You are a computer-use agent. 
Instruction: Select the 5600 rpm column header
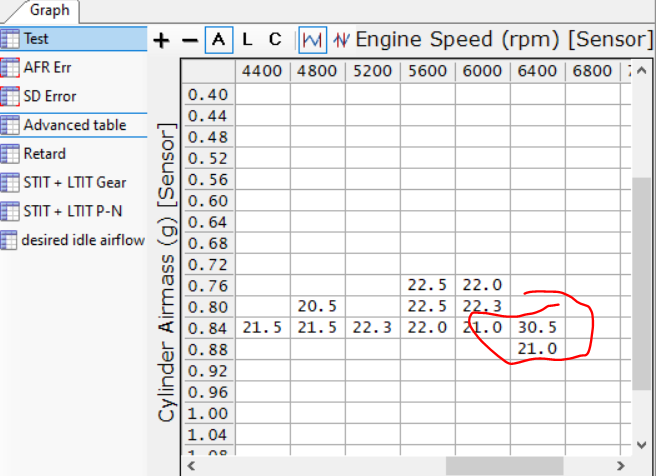click(x=427, y=71)
